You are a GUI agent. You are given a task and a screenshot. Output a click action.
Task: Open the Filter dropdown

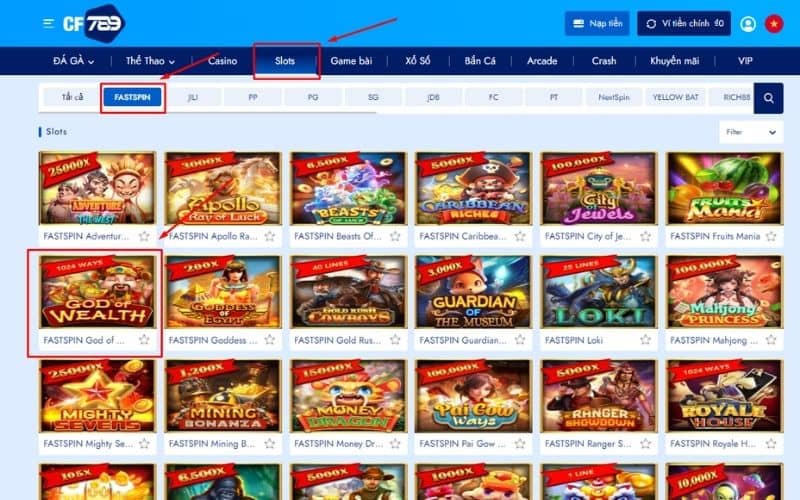751,132
